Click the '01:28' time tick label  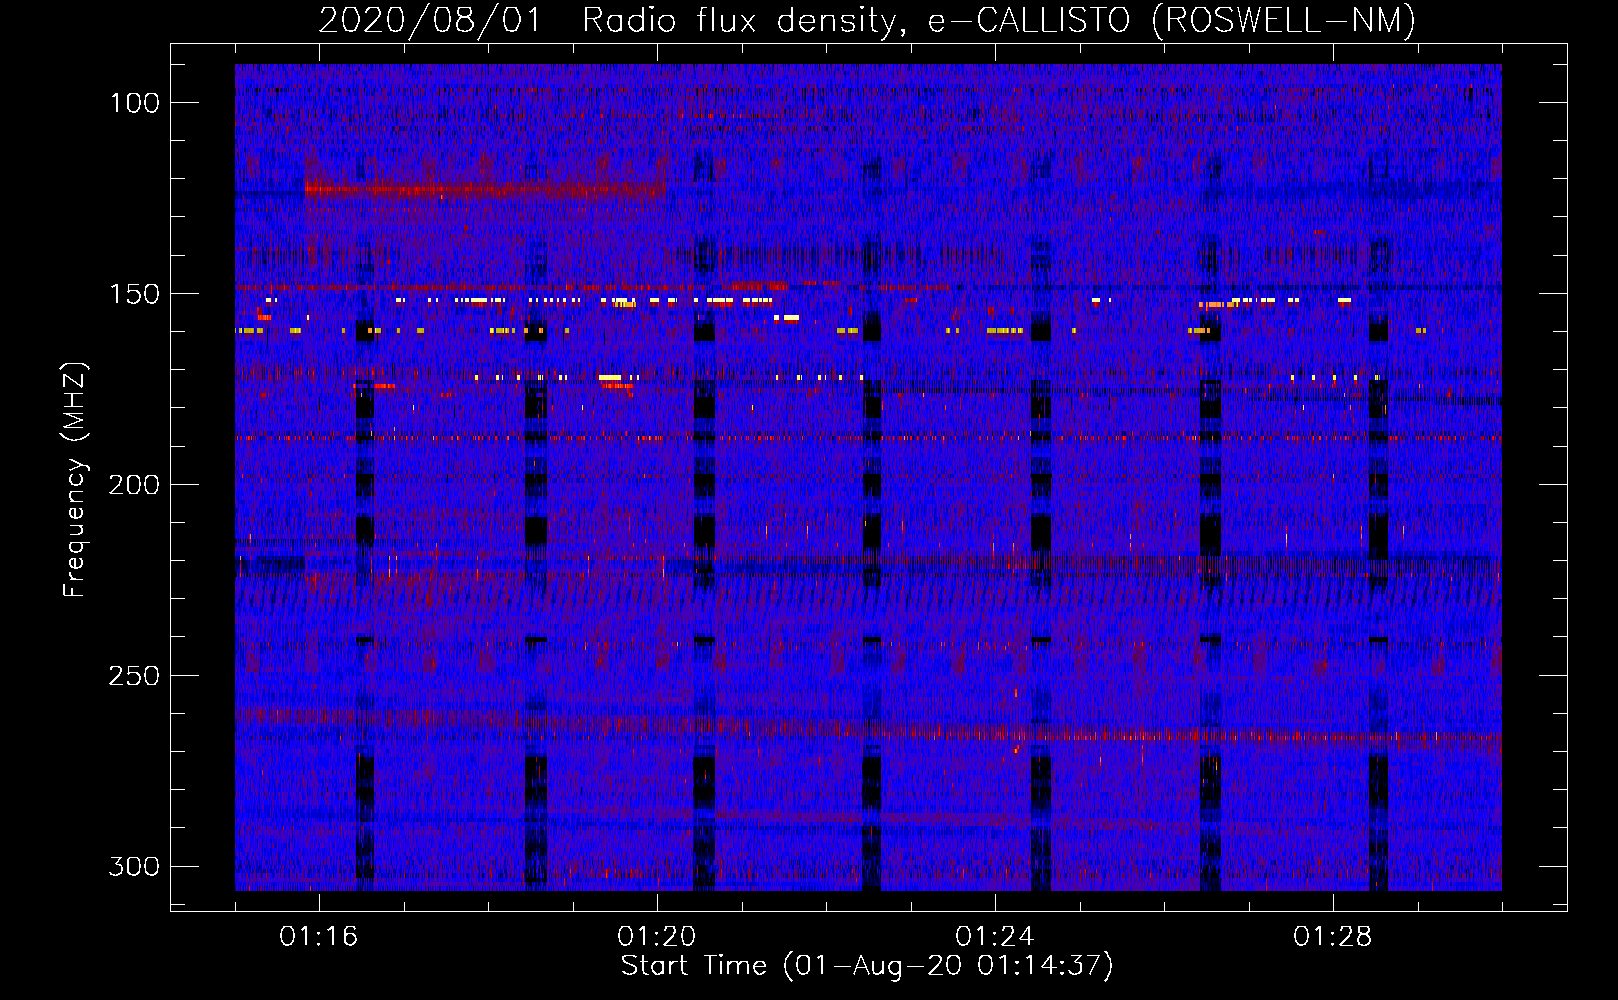tap(1333, 937)
